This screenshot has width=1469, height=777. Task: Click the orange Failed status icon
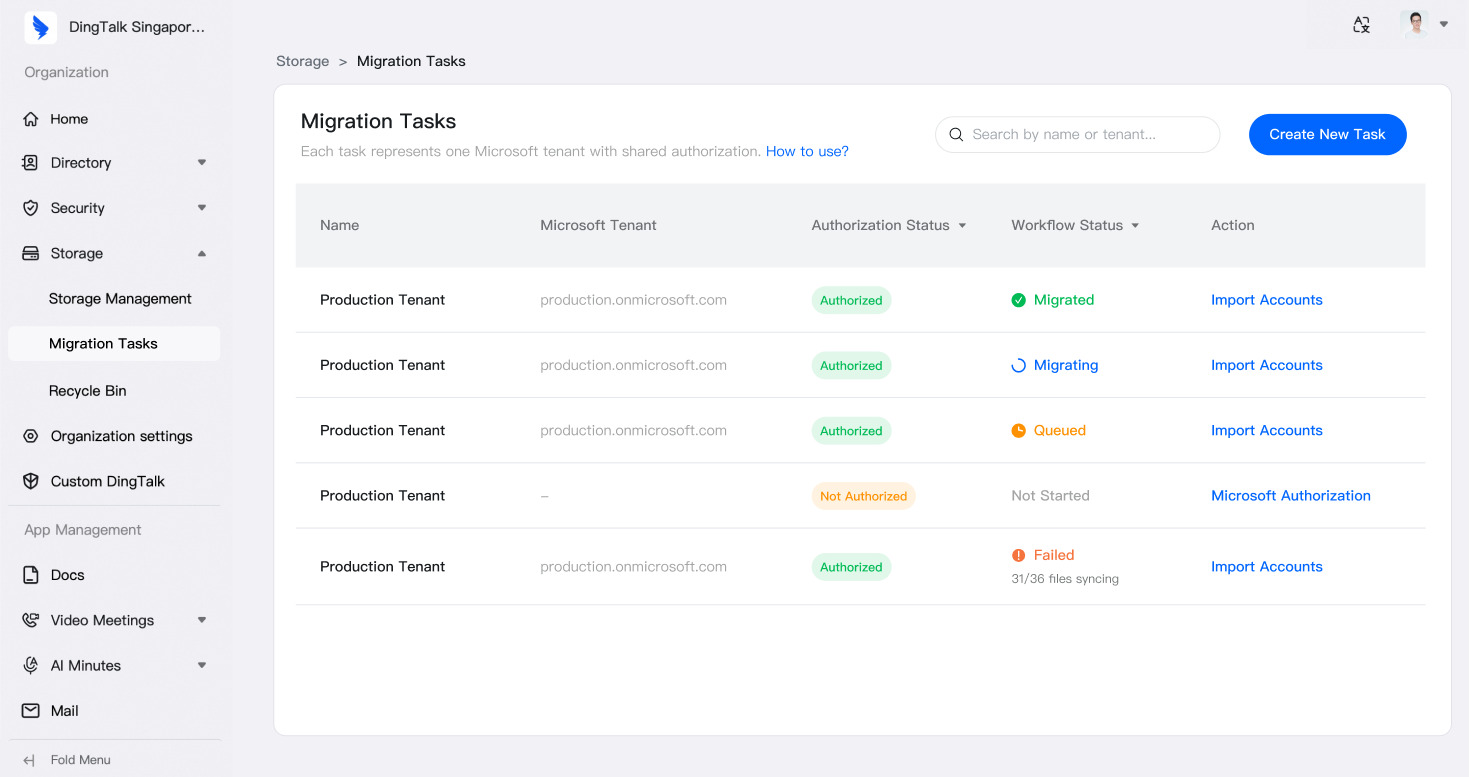click(x=1018, y=555)
